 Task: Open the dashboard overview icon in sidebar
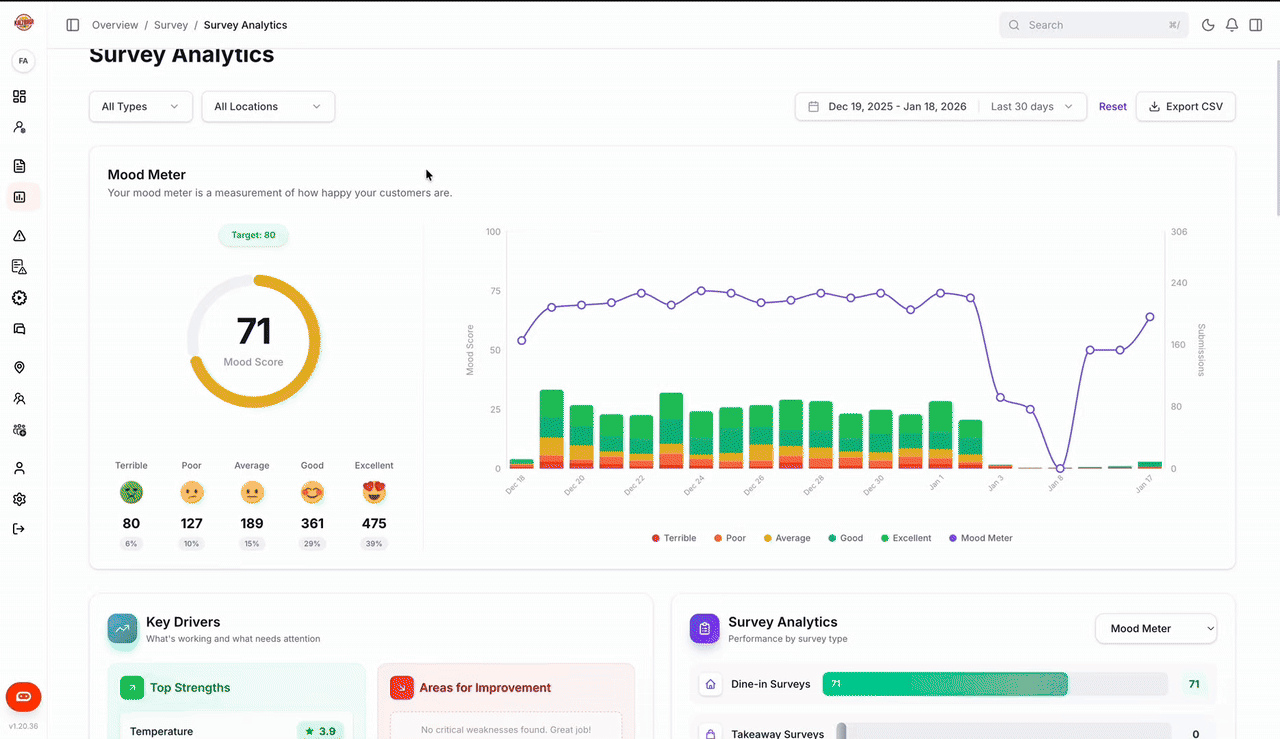(20, 96)
